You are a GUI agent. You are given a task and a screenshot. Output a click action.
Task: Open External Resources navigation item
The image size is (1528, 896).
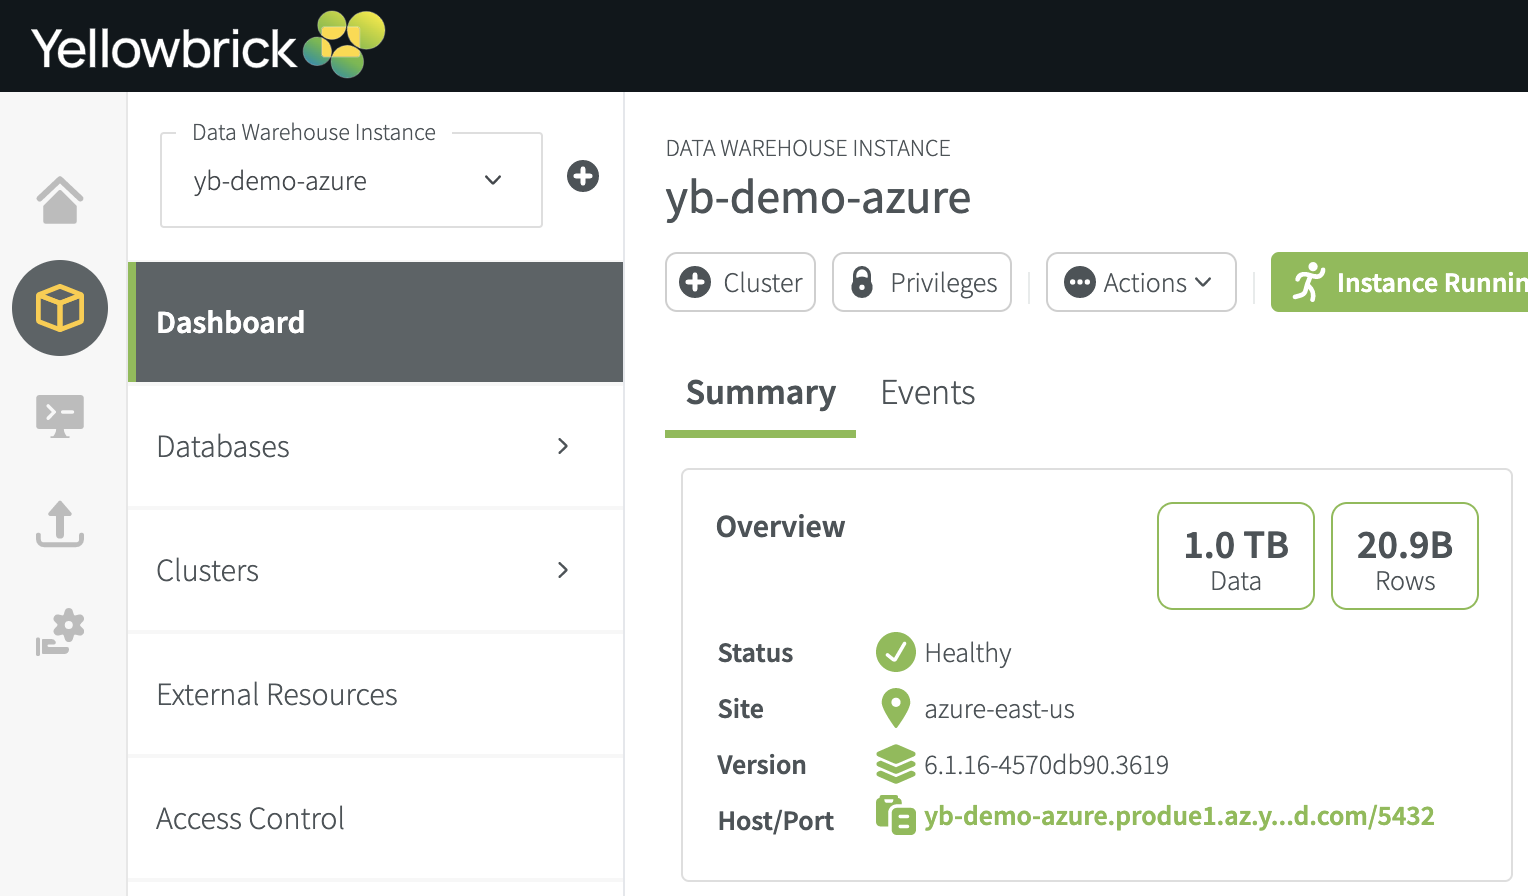click(376, 694)
